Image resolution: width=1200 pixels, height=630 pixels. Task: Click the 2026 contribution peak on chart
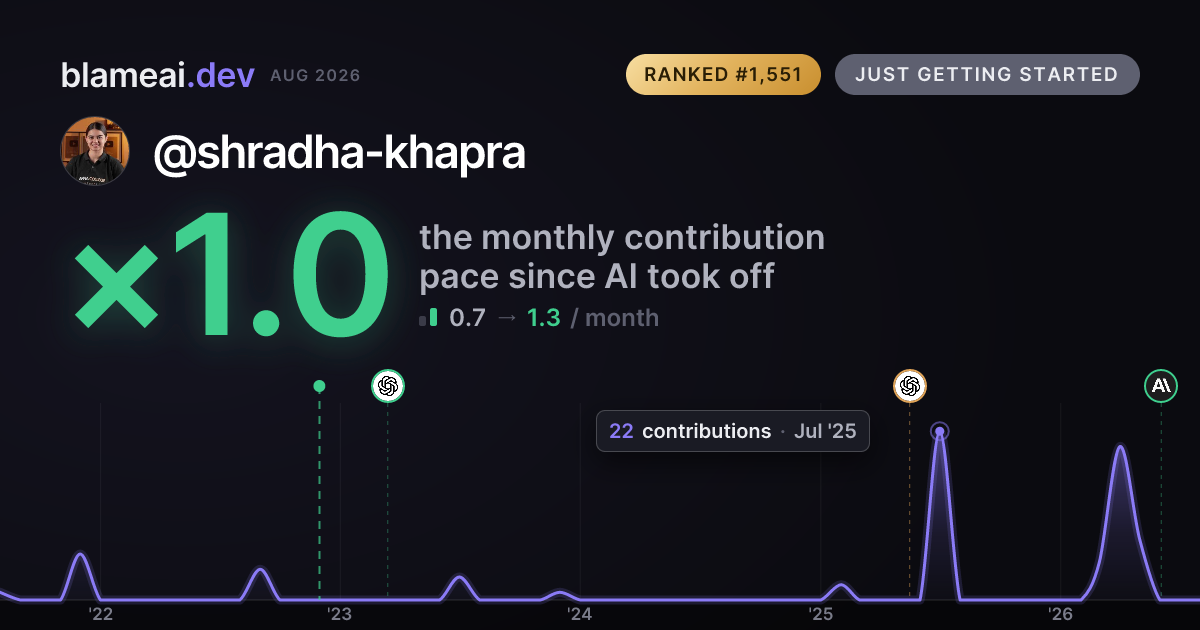tap(1120, 447)
